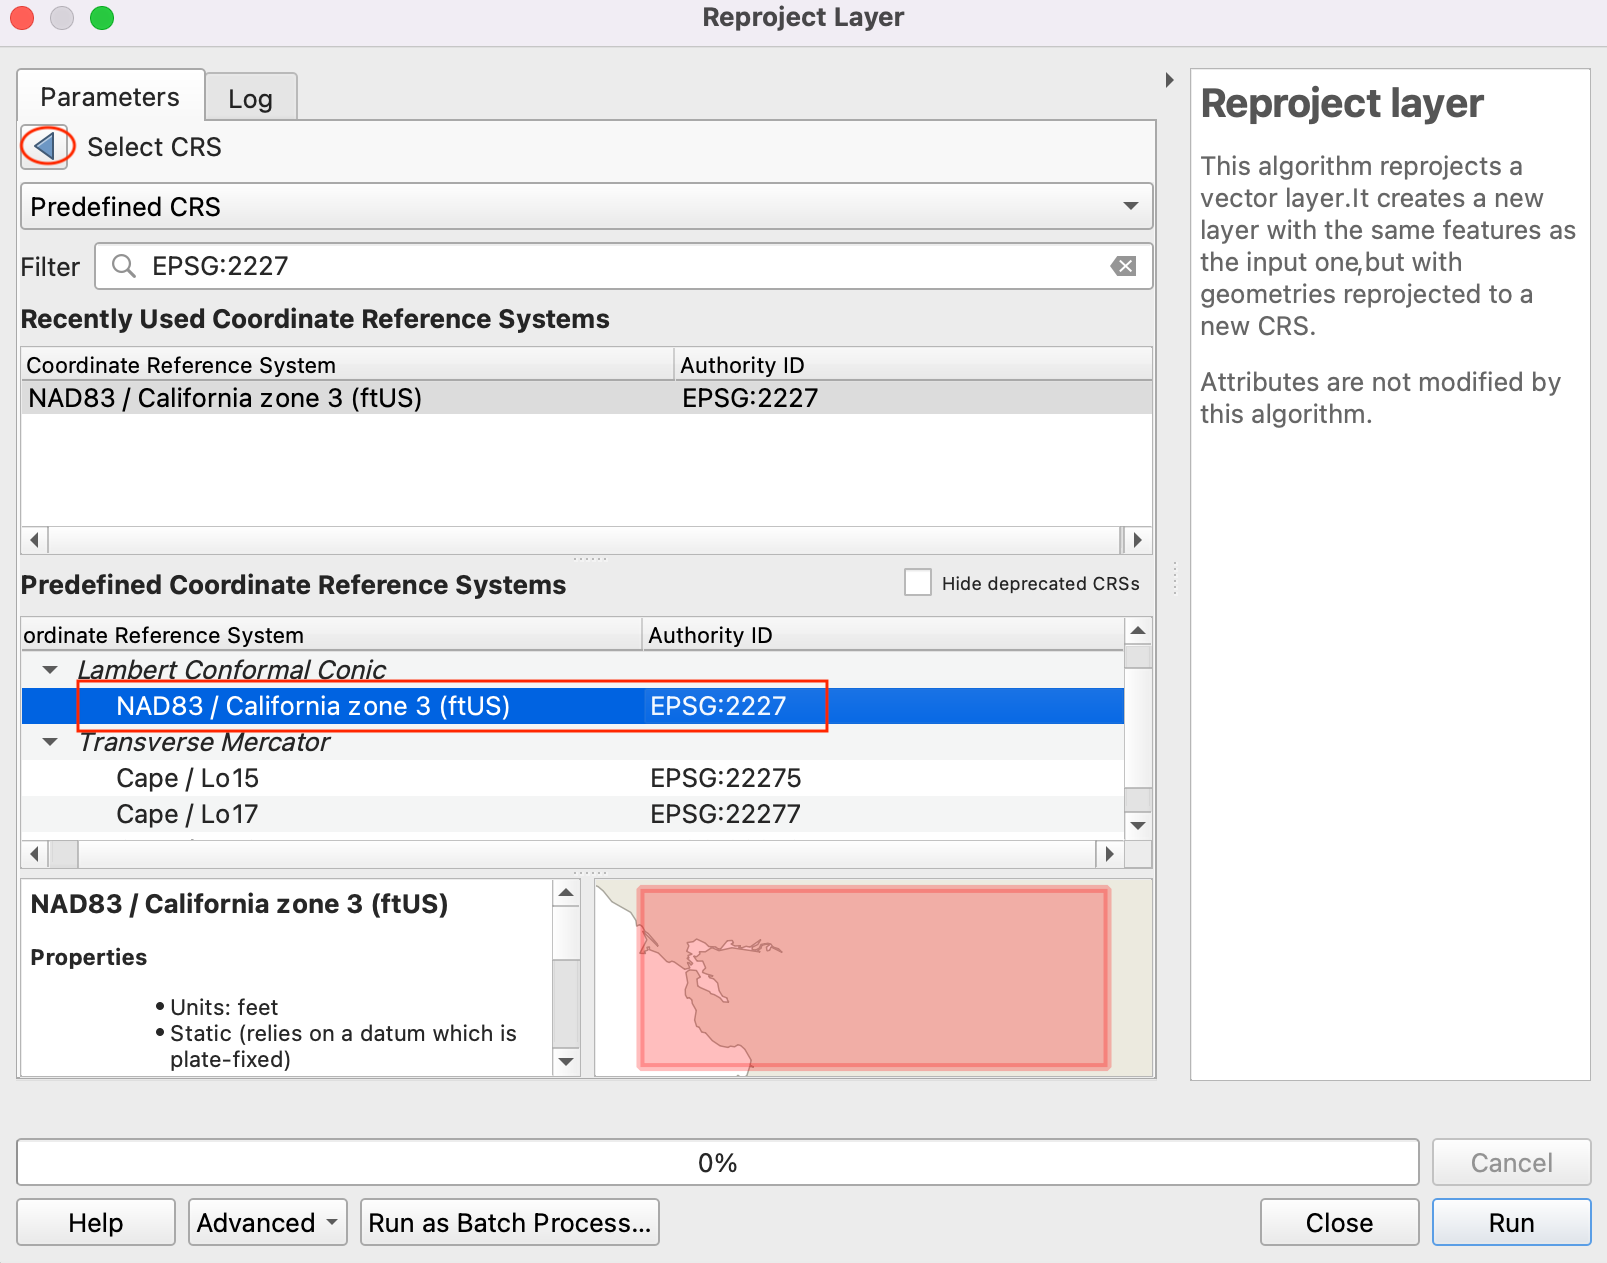Collapse the Lambert Conformal Conic group

(50, 670)
